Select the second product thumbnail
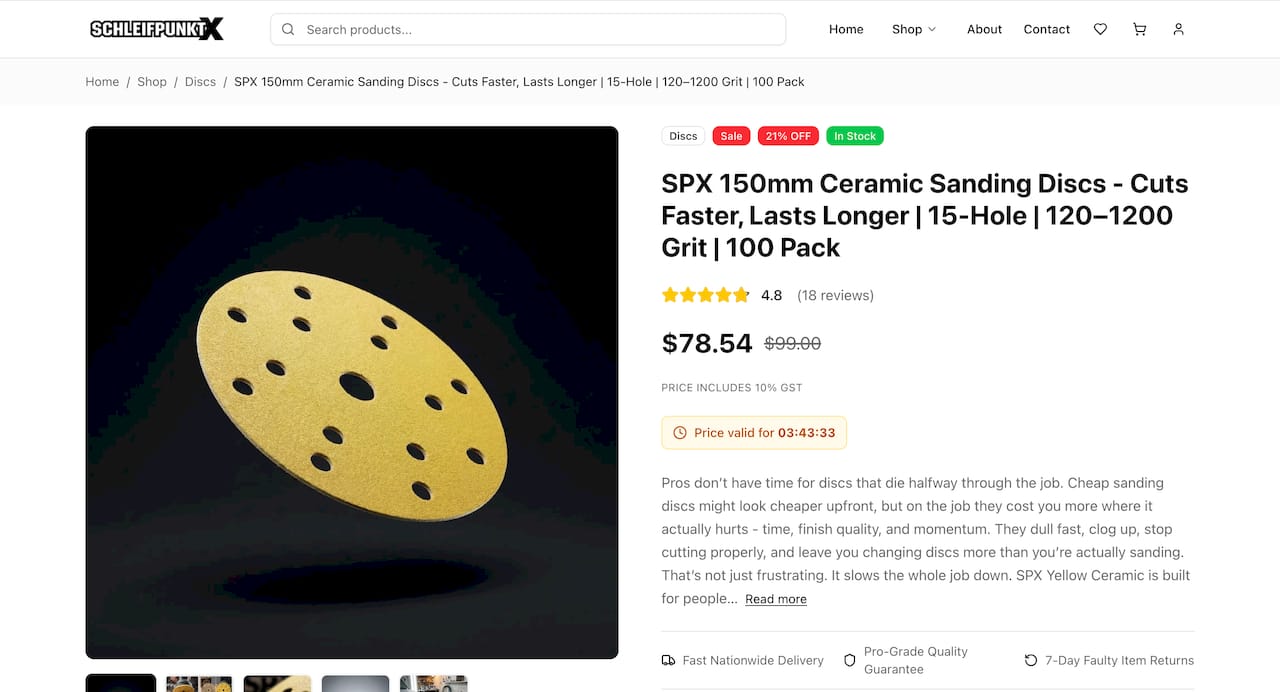Image resolution: width=1280 pixels, height=692 pixels. pyautogui.click(x=199, y=683)
